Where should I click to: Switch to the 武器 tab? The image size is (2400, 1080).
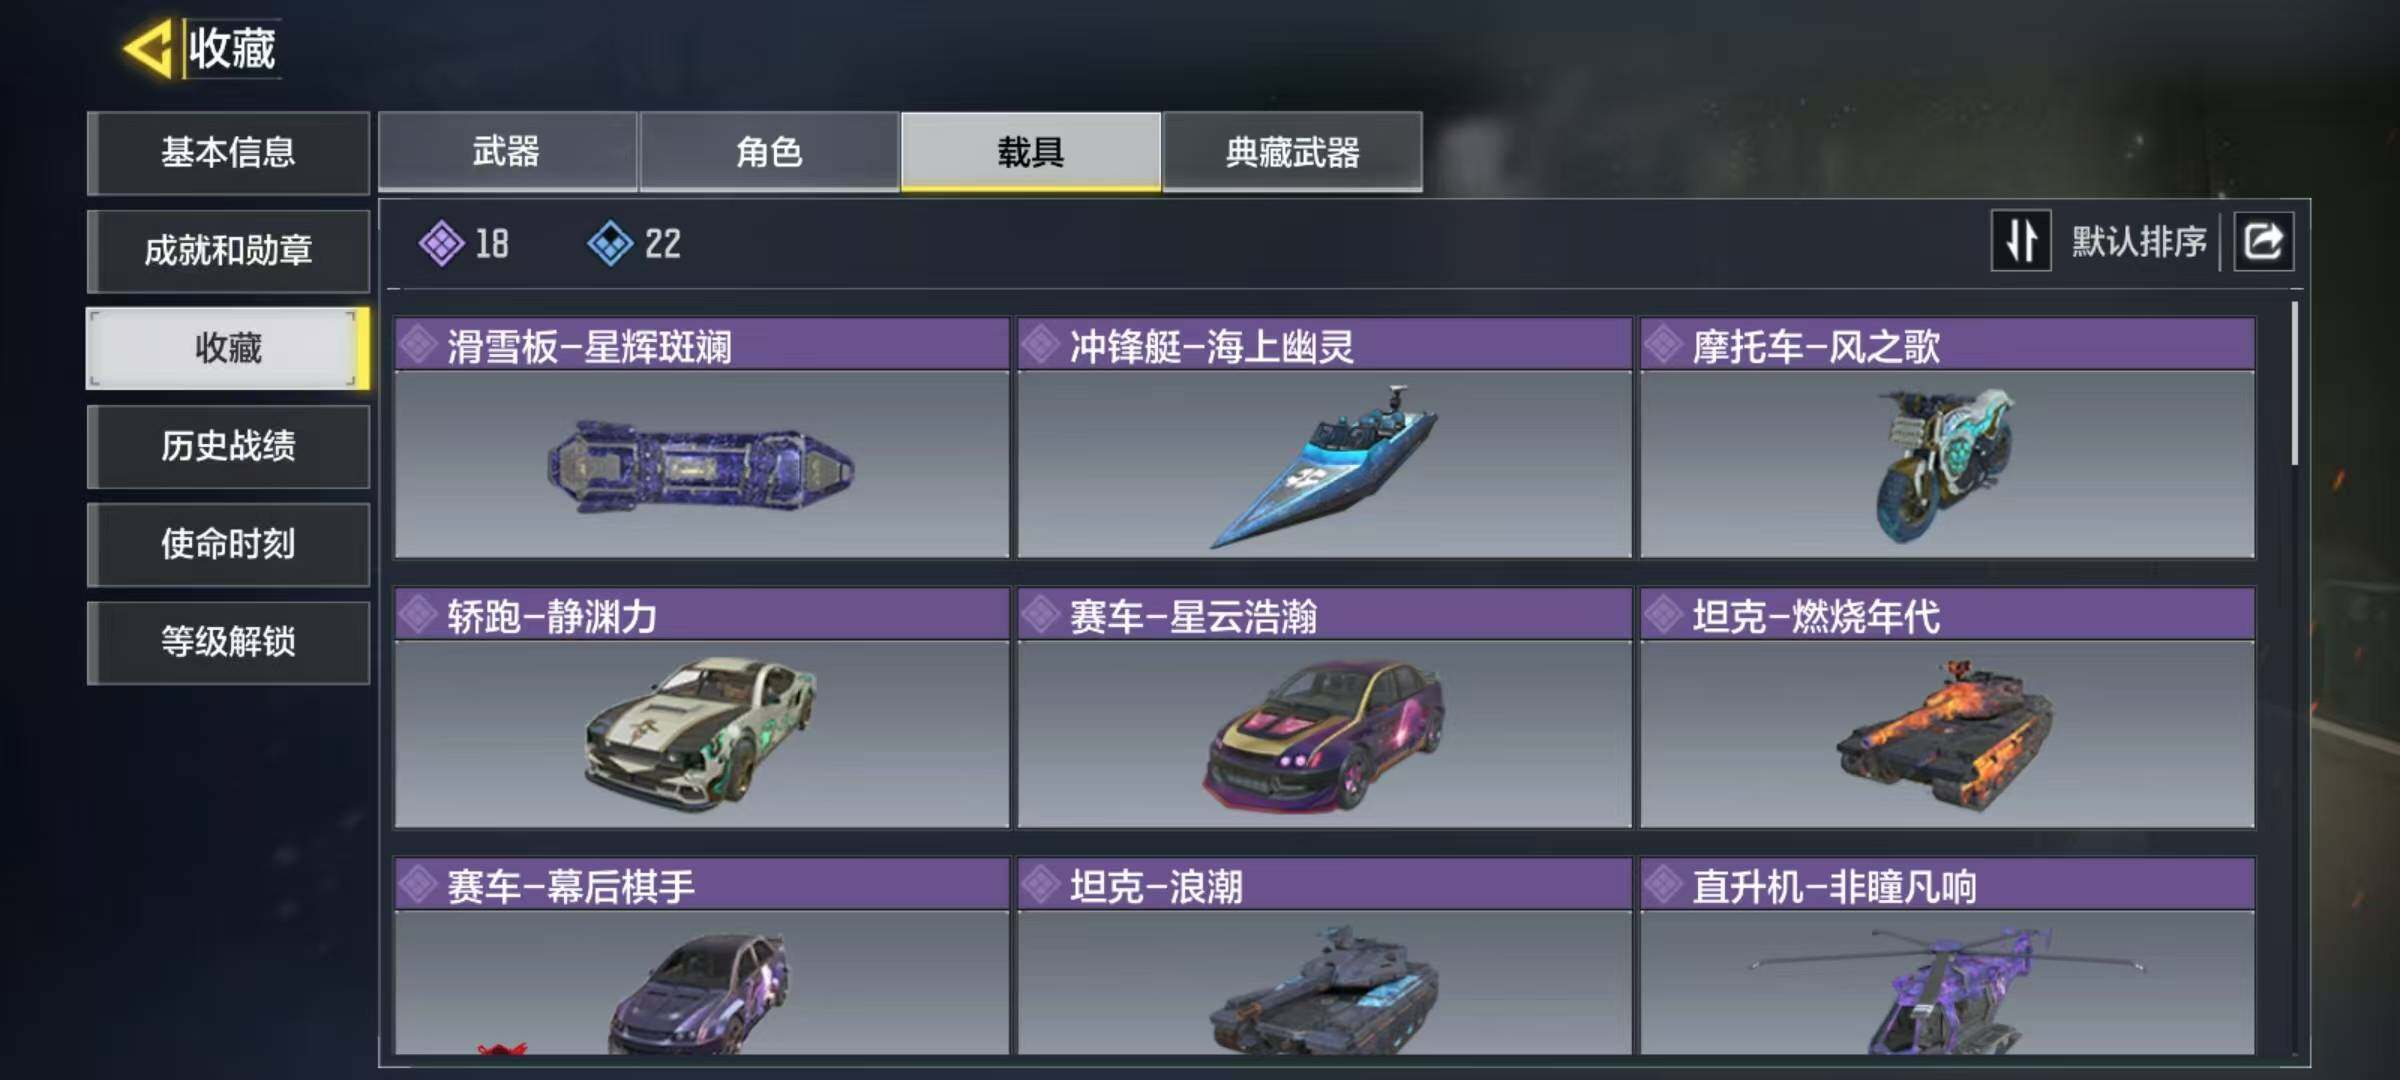coord(507,152)
